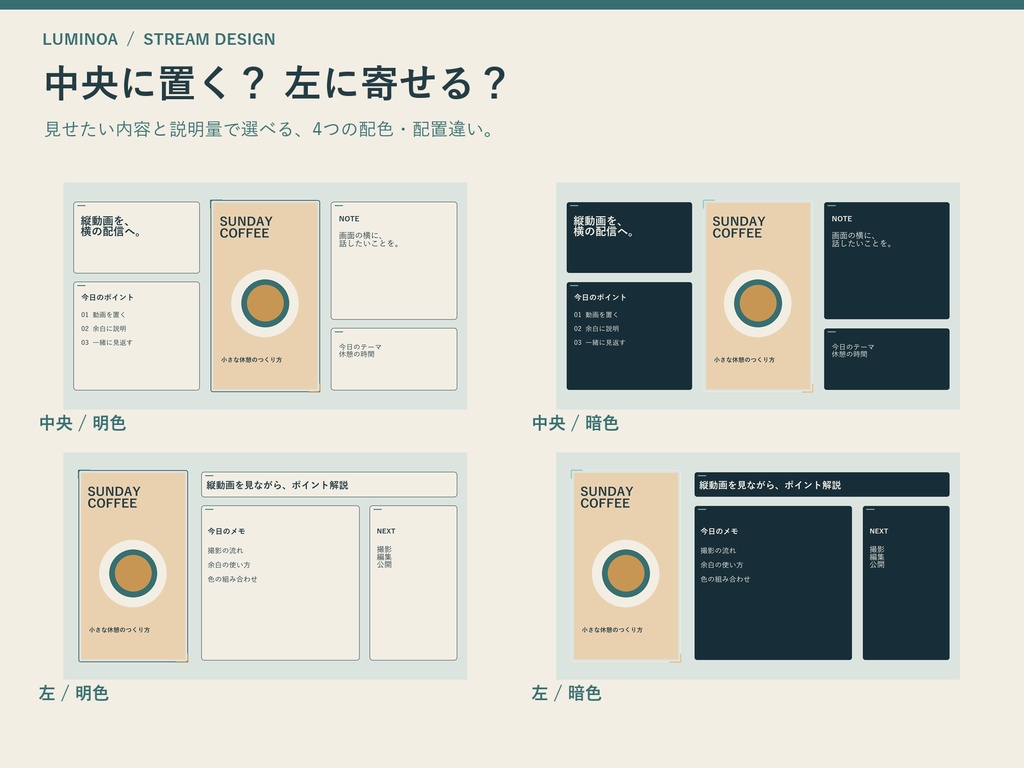Click the NEXT heading in 左 / 明色
The width and height of the screenshot is (1024, 768).
pyautogui.click(x=386, y=531)
